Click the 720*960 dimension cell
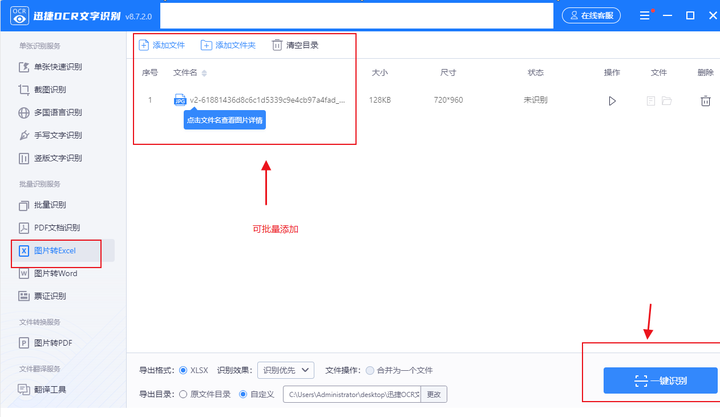This screenshot has height=417, width=720. click(448, 100)
